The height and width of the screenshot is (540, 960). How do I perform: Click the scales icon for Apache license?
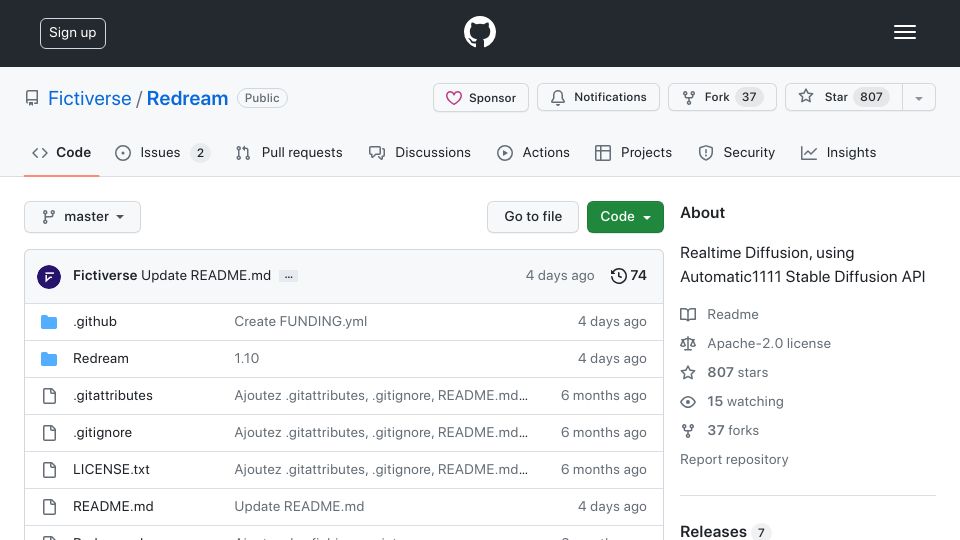(688, 343)
